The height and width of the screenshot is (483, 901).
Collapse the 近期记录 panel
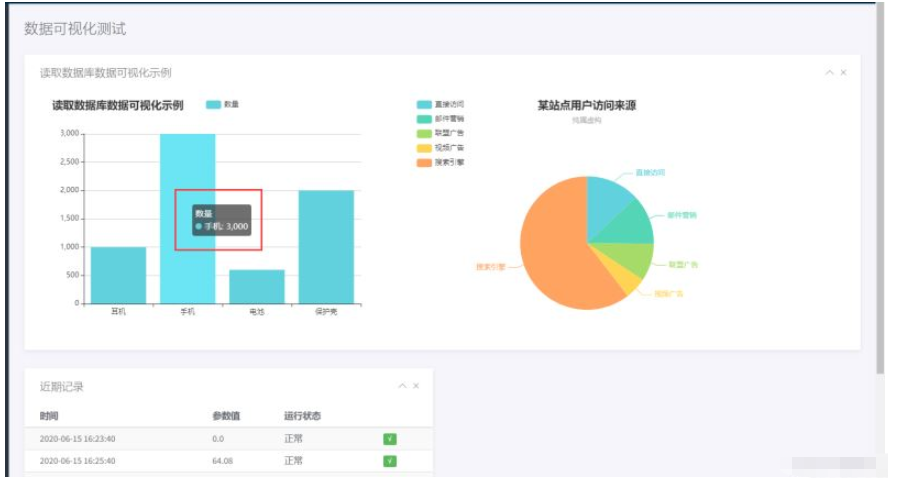click(402, 386)
